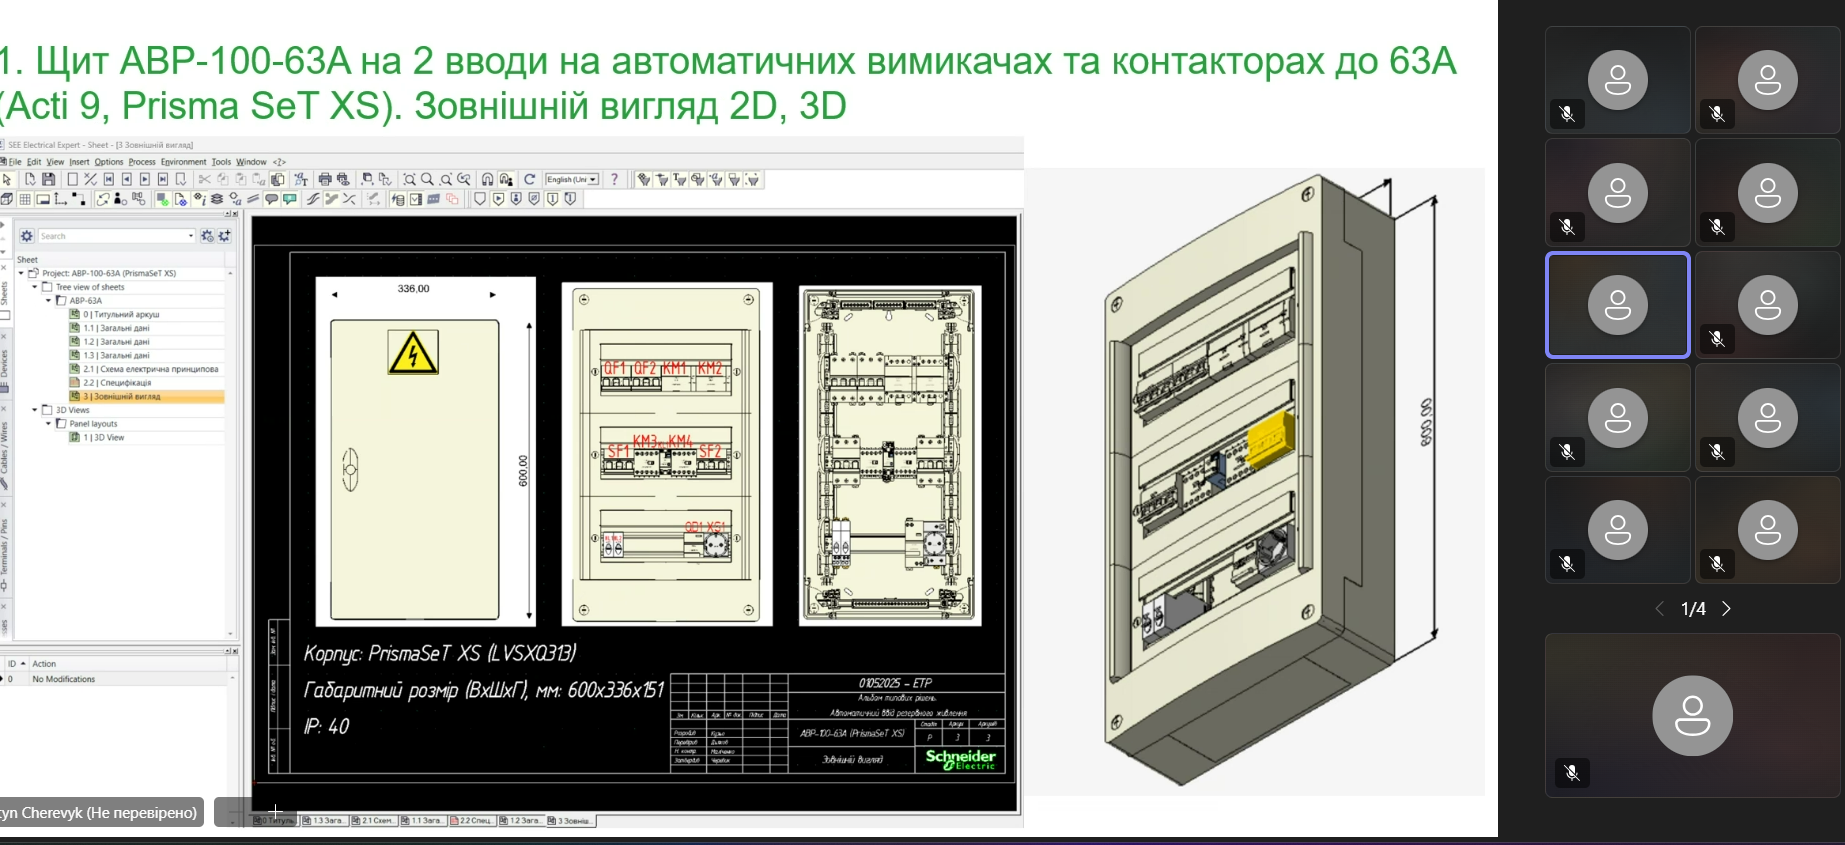This screenshot has width=1845, height=845.
Task: Click the Print icon in toolbar
Action: 325,179
